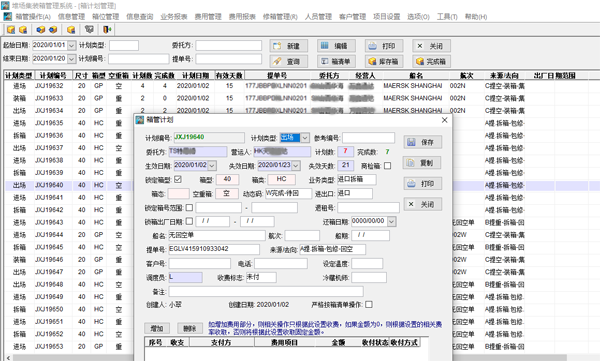Open the 箱管操作(A) menu

point(33,16)
